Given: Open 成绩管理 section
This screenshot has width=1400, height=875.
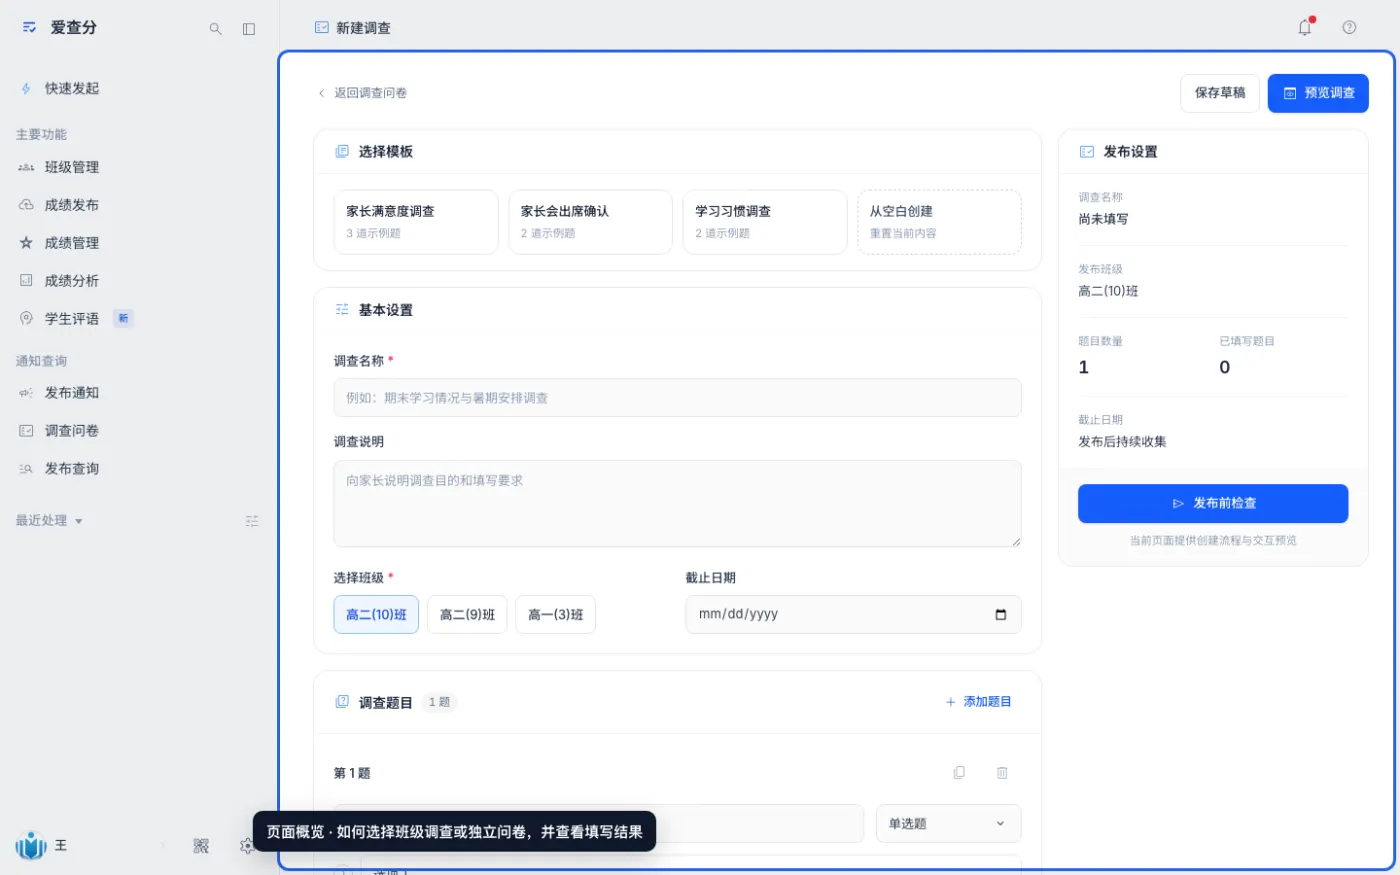Looking at the screenshot, I should point(72,243).
